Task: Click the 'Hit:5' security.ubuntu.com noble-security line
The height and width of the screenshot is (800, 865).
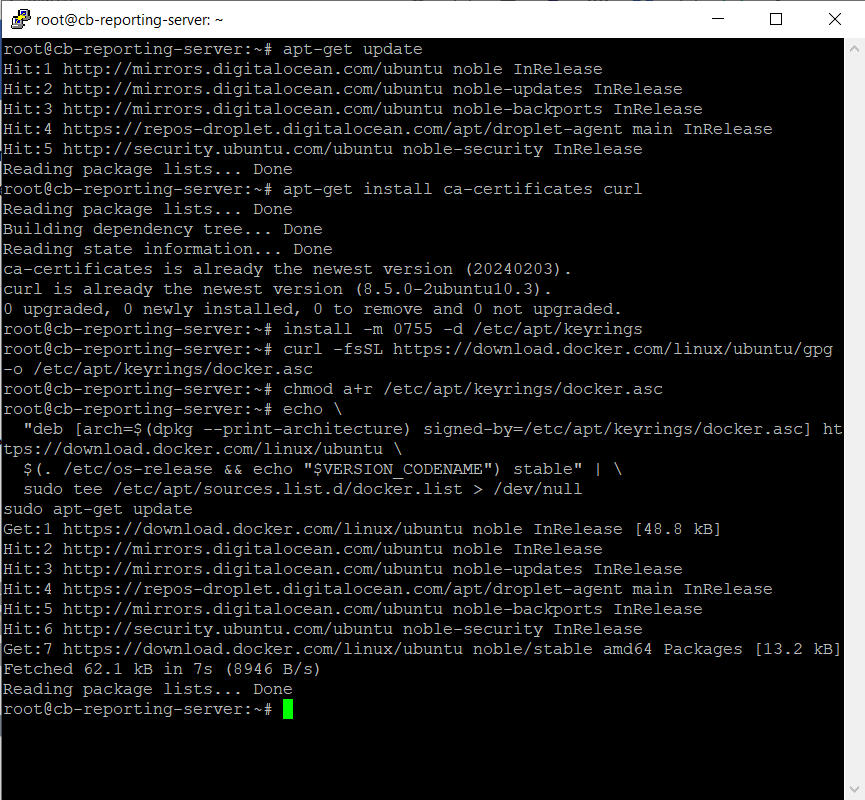Action: (x=323, y=149)
